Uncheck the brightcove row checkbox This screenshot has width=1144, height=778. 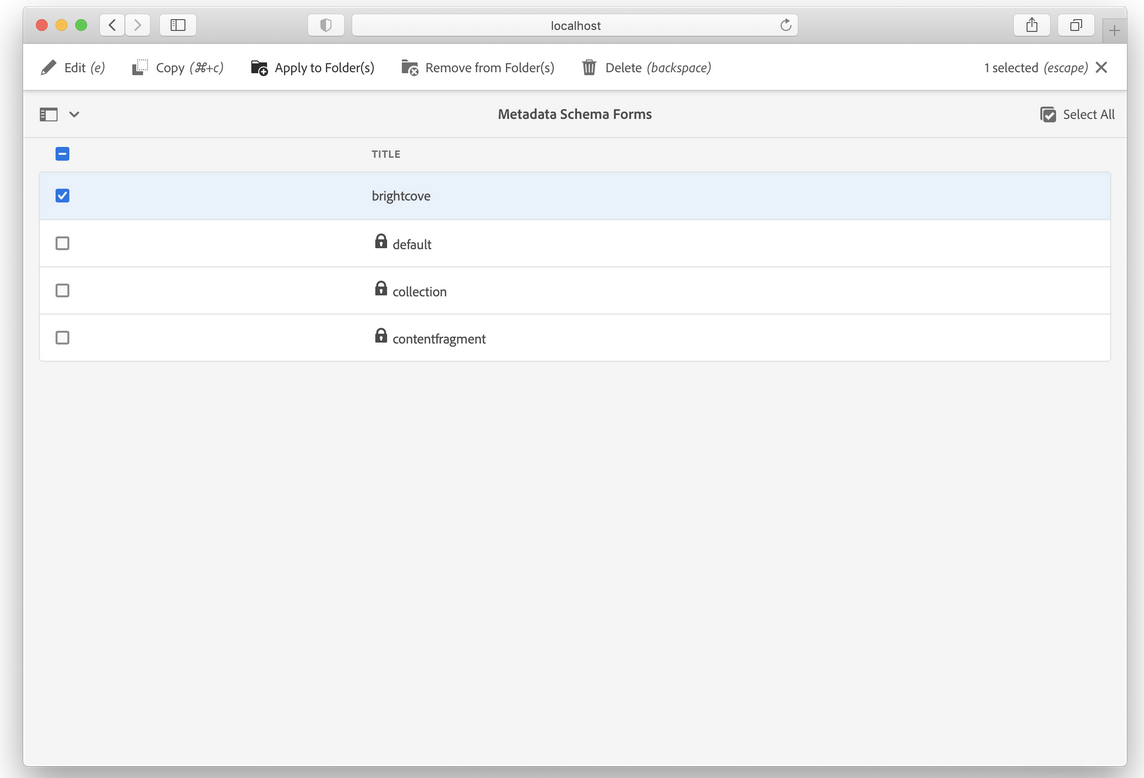[x=62, y=195]
